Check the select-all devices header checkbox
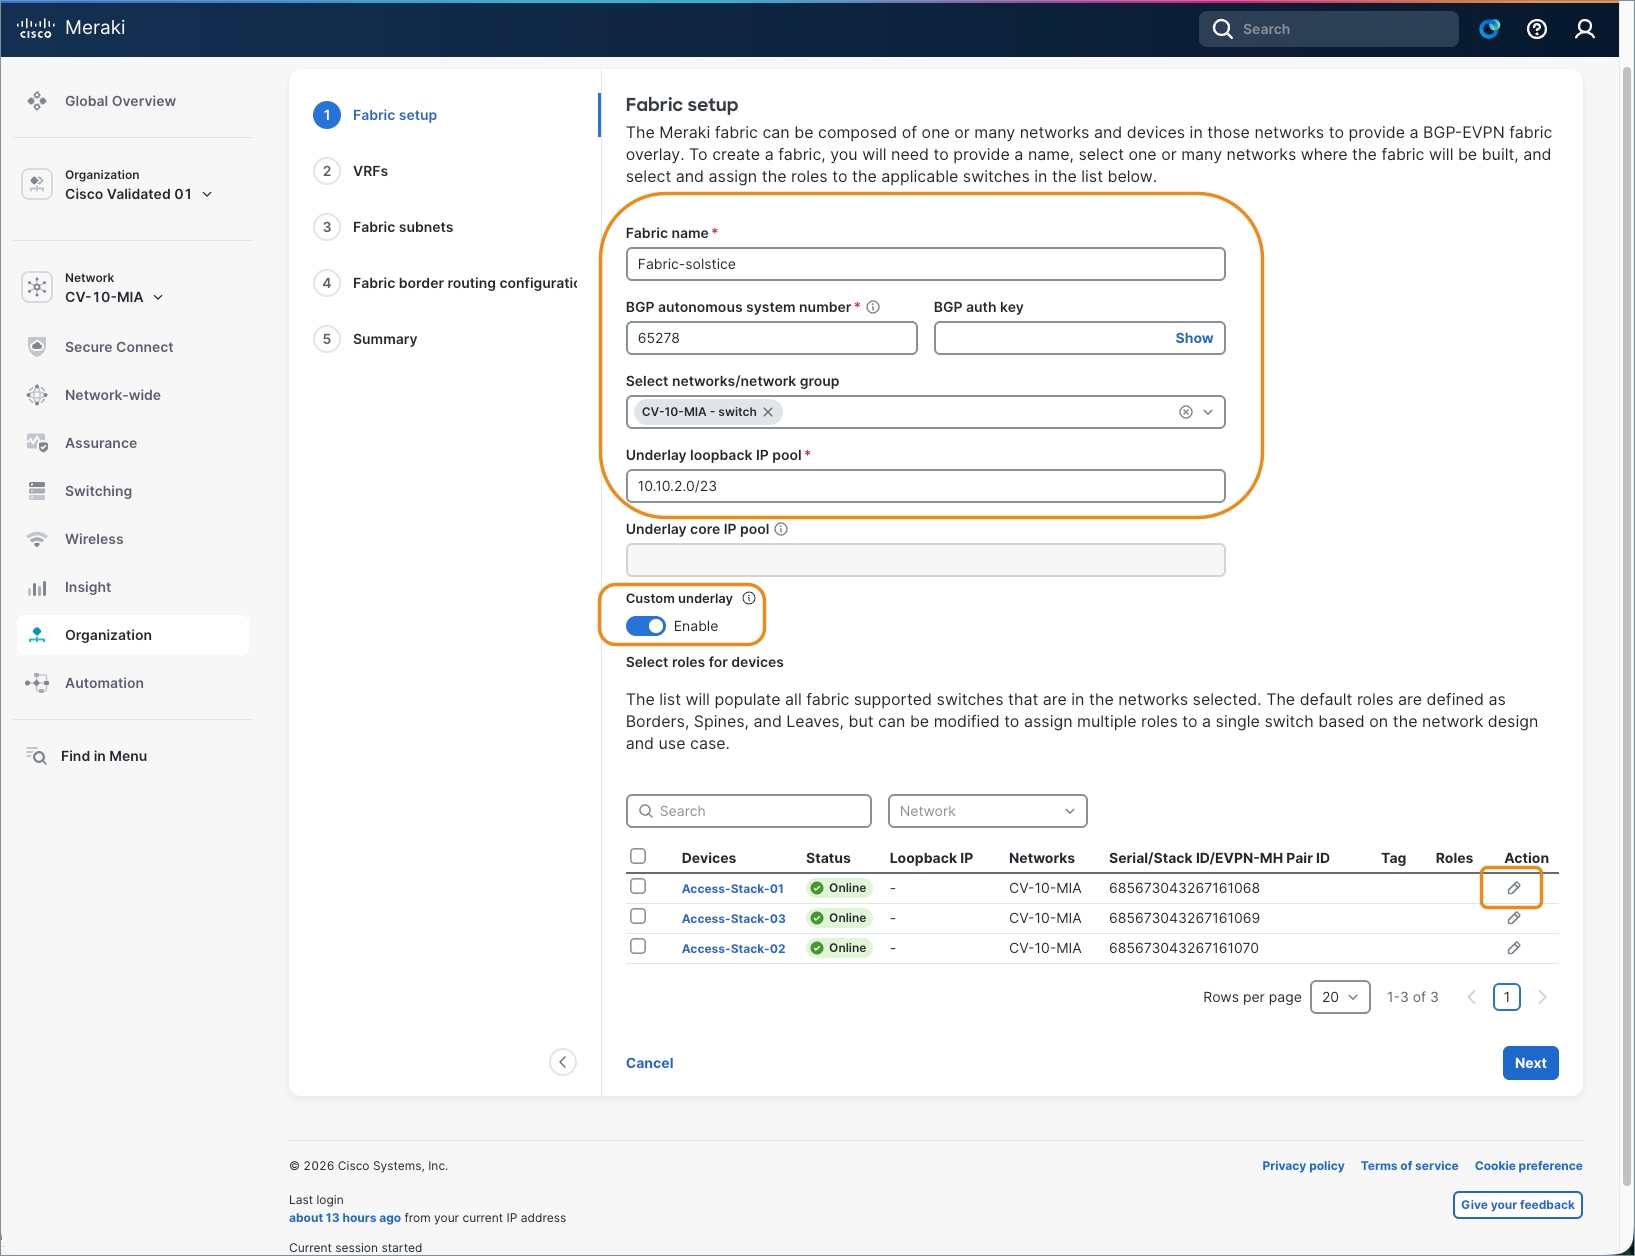Image resolution: width=1635 pixels, height=1256 pixels. (638, 856)
